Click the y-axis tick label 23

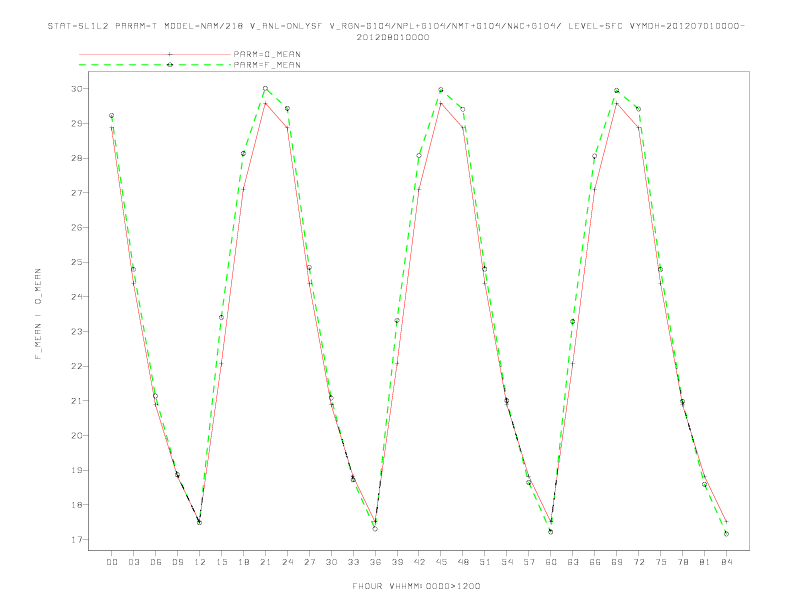[77, 331]
